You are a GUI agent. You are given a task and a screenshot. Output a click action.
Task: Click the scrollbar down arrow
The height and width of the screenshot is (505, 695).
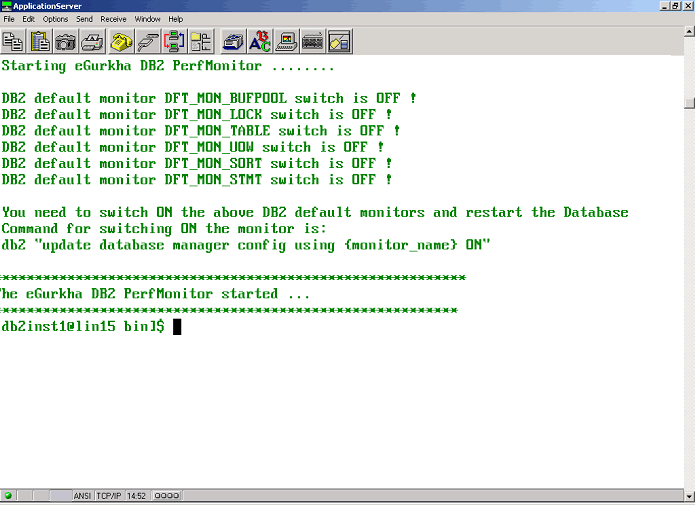click(x=689, y=496)
